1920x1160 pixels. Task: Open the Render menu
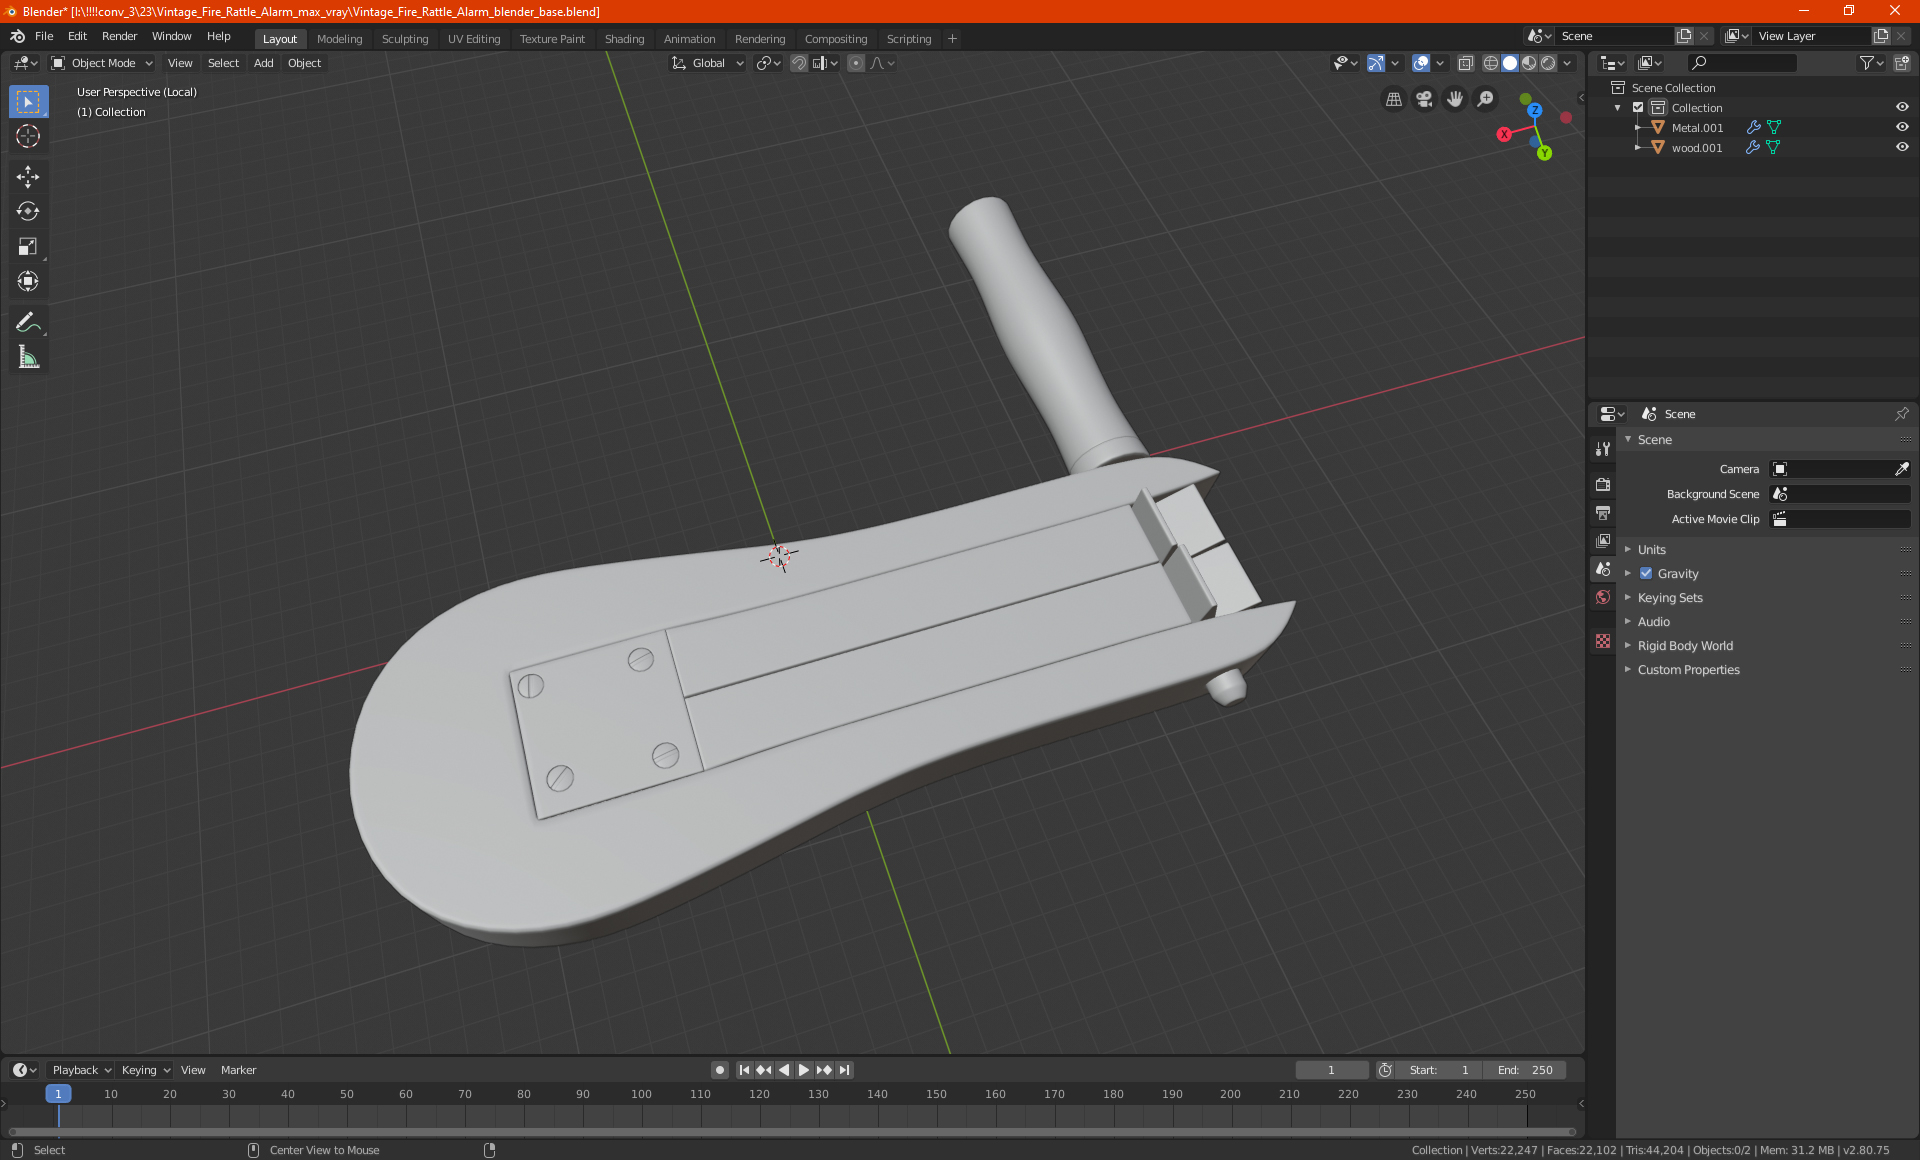(x=119, y=36)
